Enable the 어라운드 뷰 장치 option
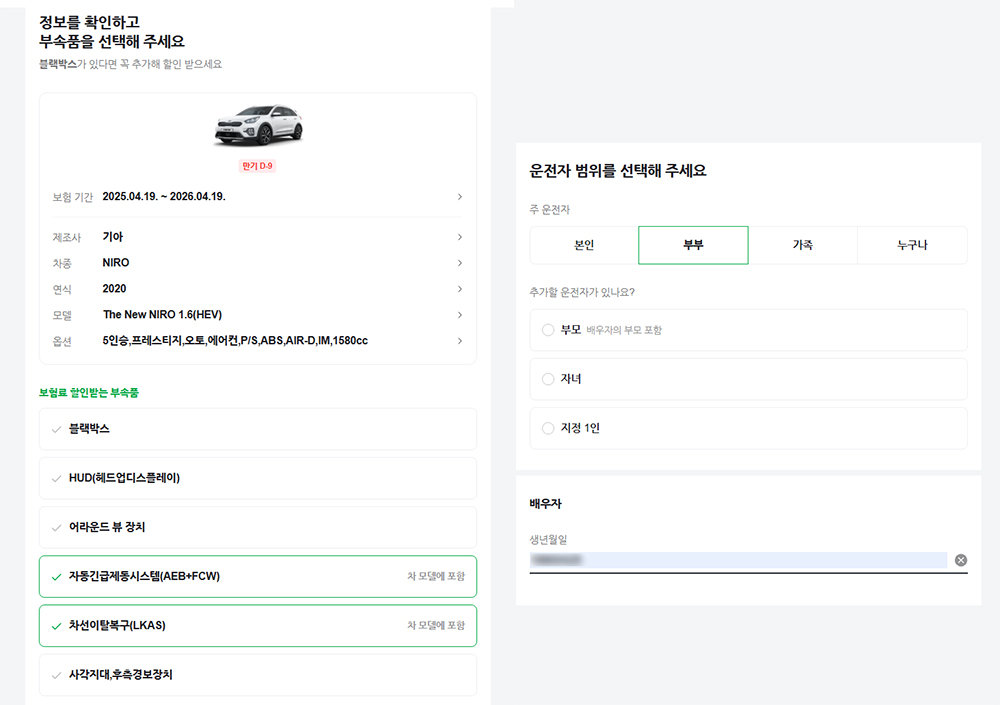This screenshot has width=1000, height=705. point(57,527)
